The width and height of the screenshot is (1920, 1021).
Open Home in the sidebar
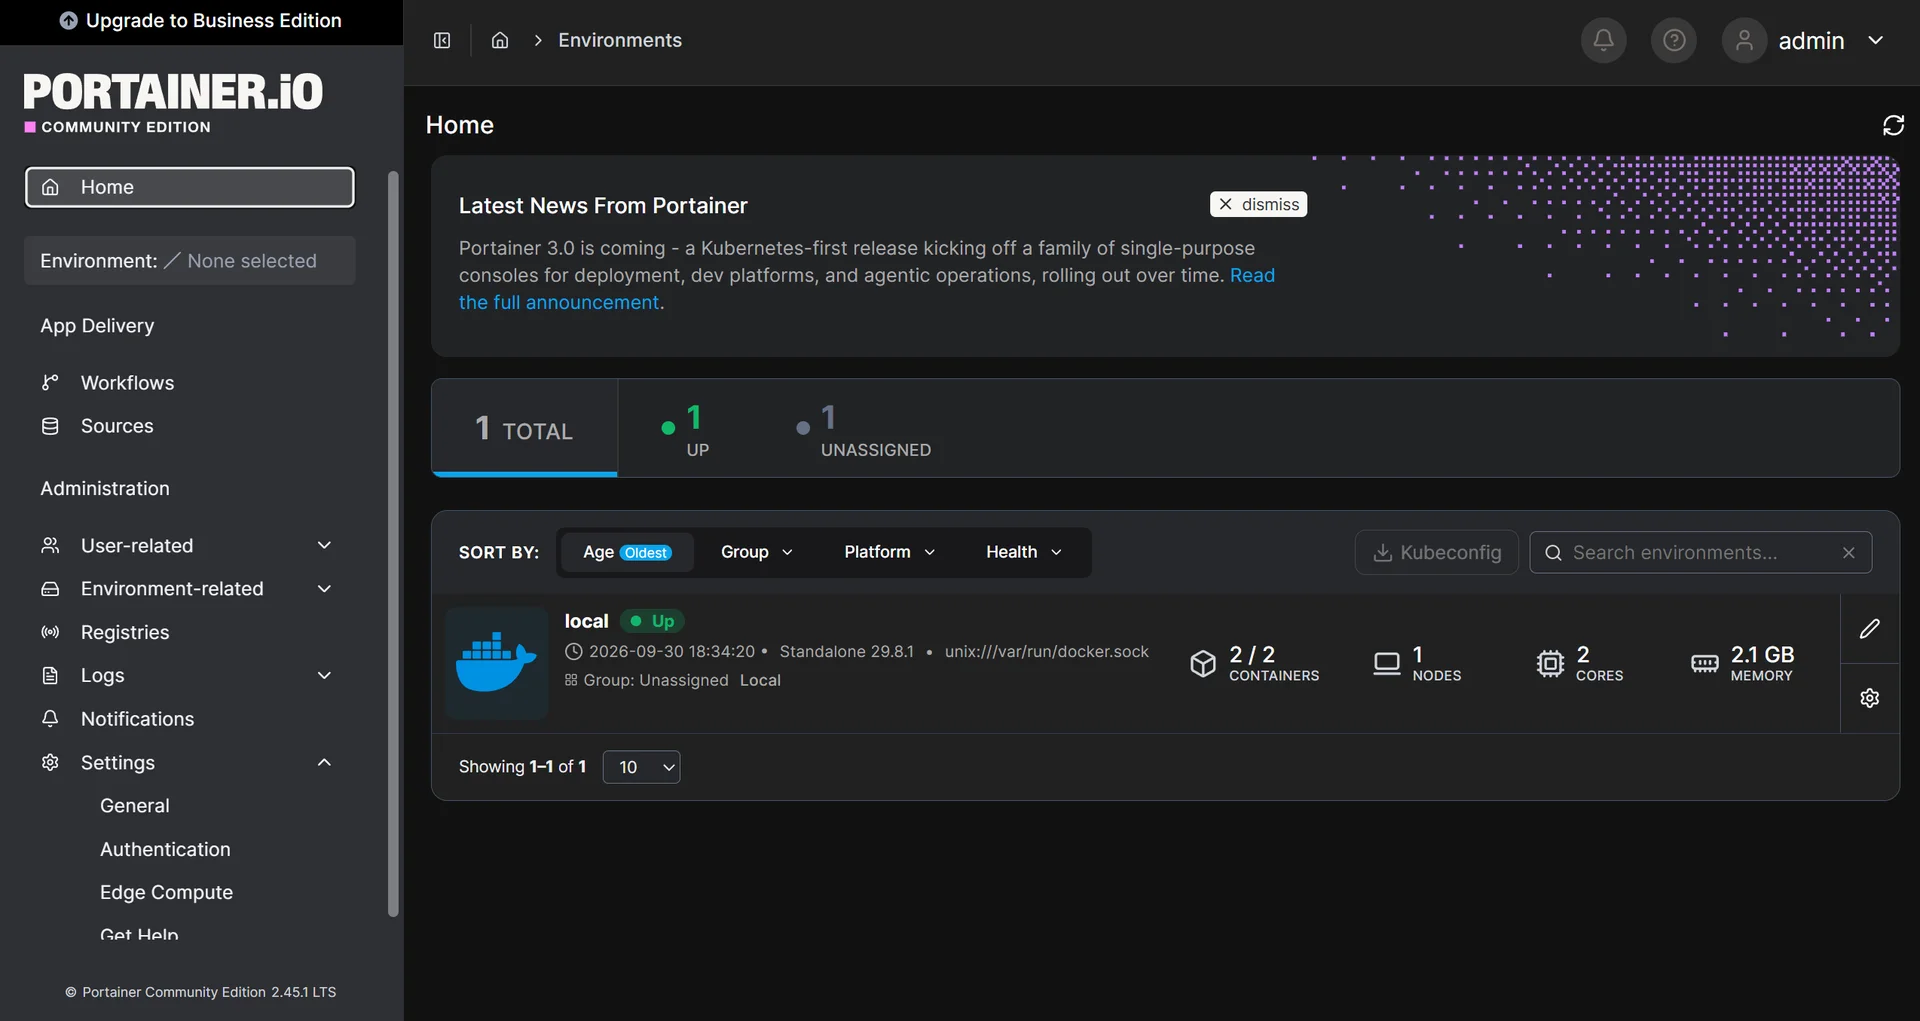coord(190,187)
